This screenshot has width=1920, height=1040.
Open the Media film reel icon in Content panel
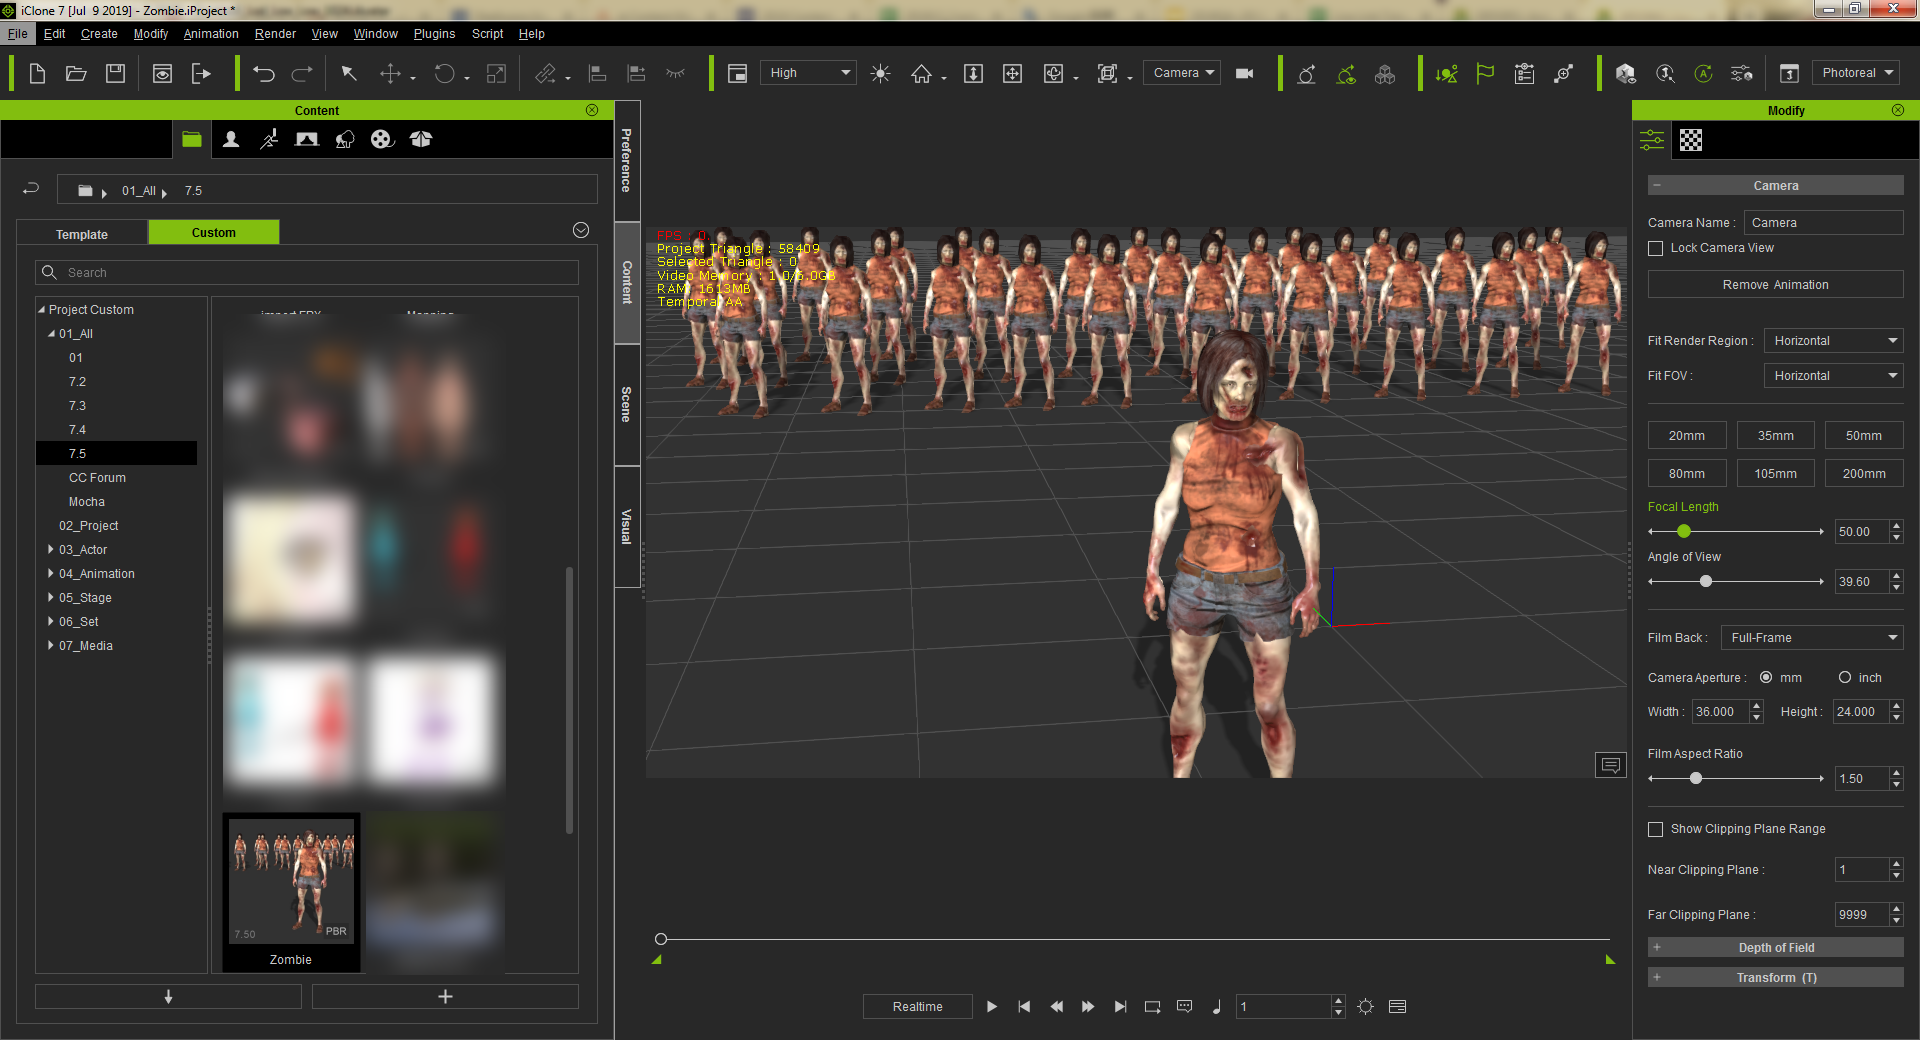pos(382,139)
